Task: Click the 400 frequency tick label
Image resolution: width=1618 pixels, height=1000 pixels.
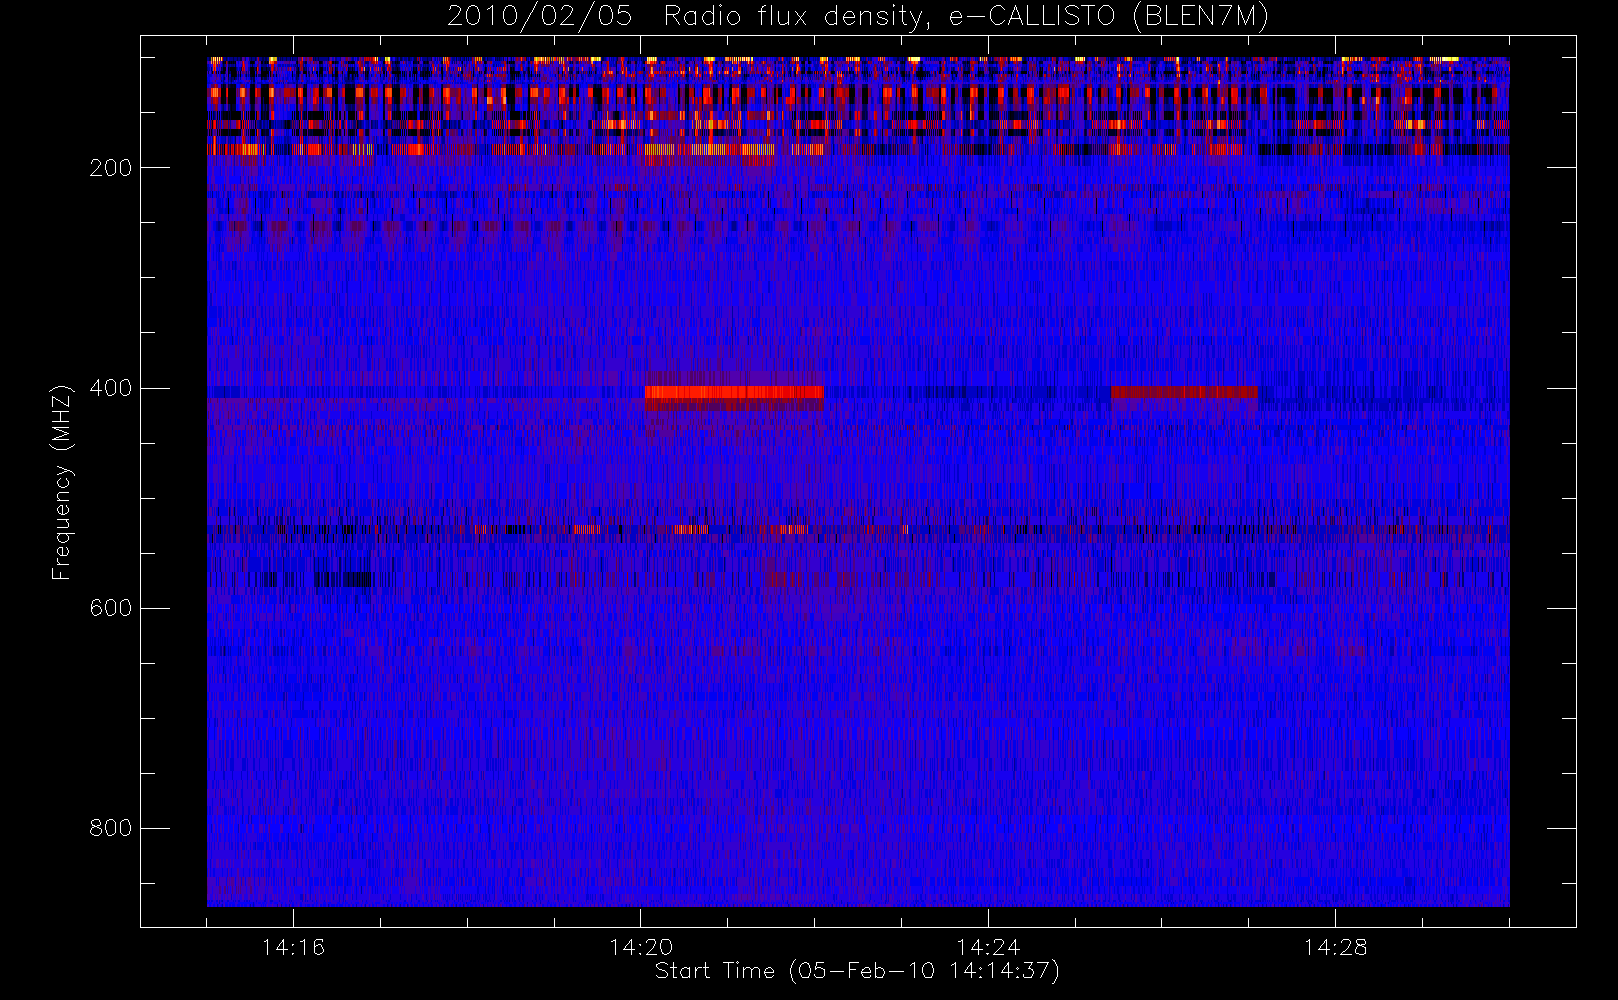Action: coord(110,388)
